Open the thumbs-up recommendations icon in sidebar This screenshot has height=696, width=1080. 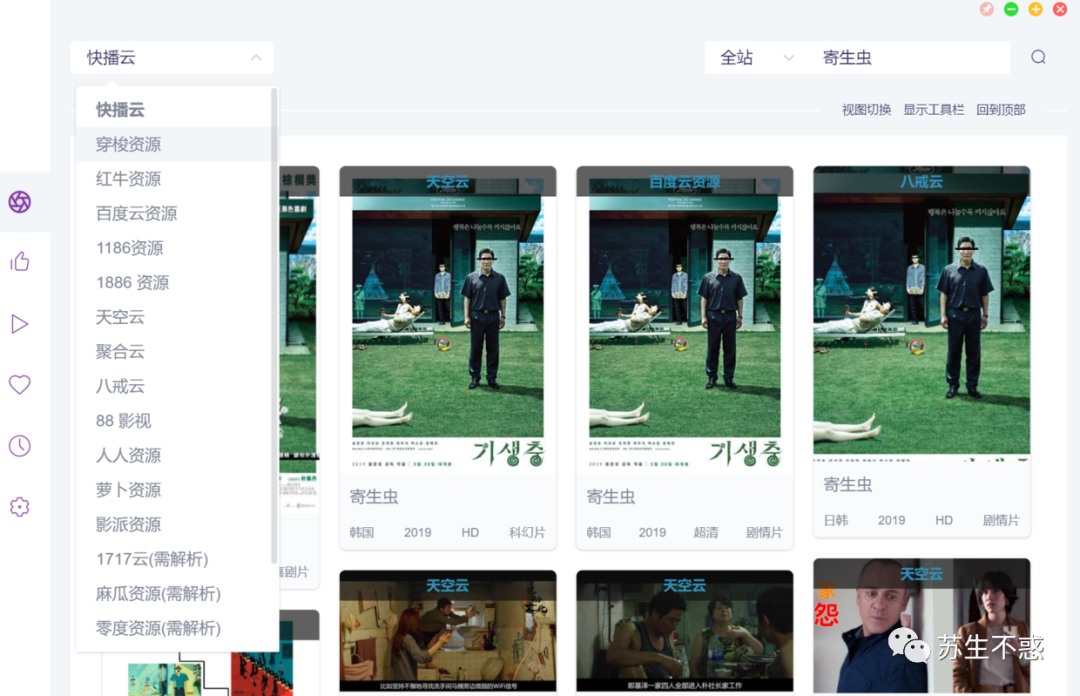click(19, 262)
